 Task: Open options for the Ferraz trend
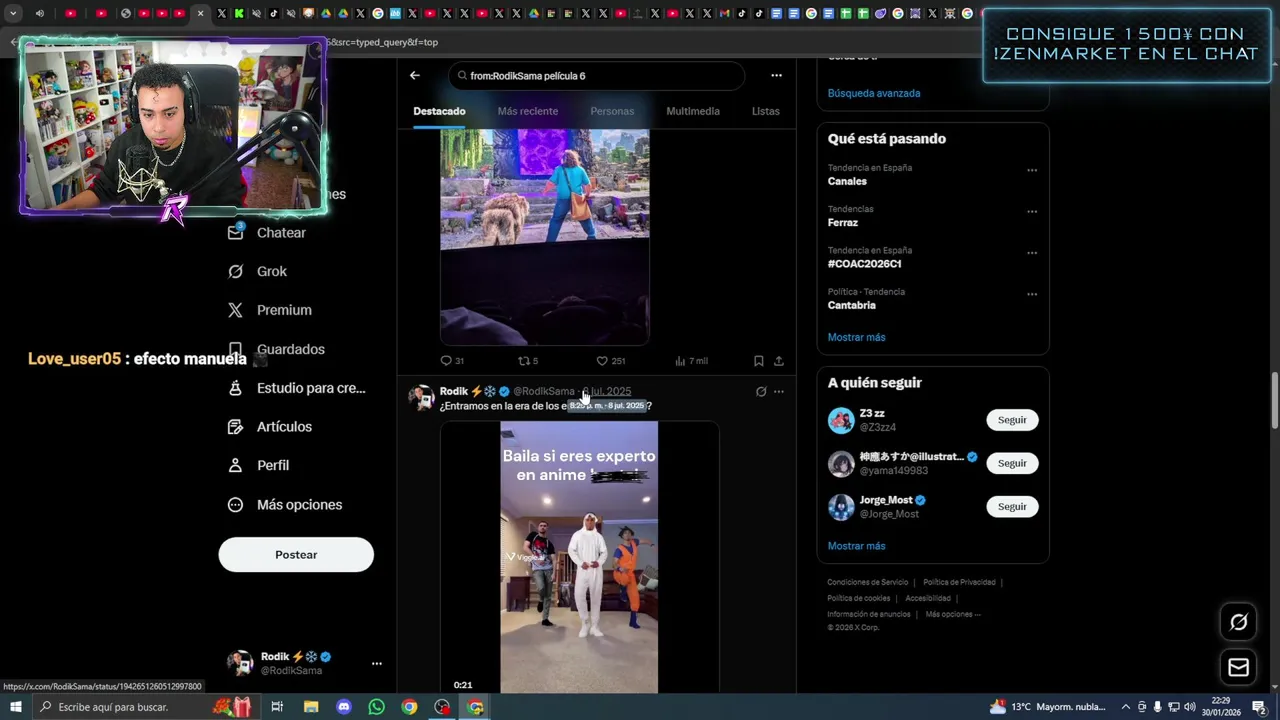pos(1032,211)
